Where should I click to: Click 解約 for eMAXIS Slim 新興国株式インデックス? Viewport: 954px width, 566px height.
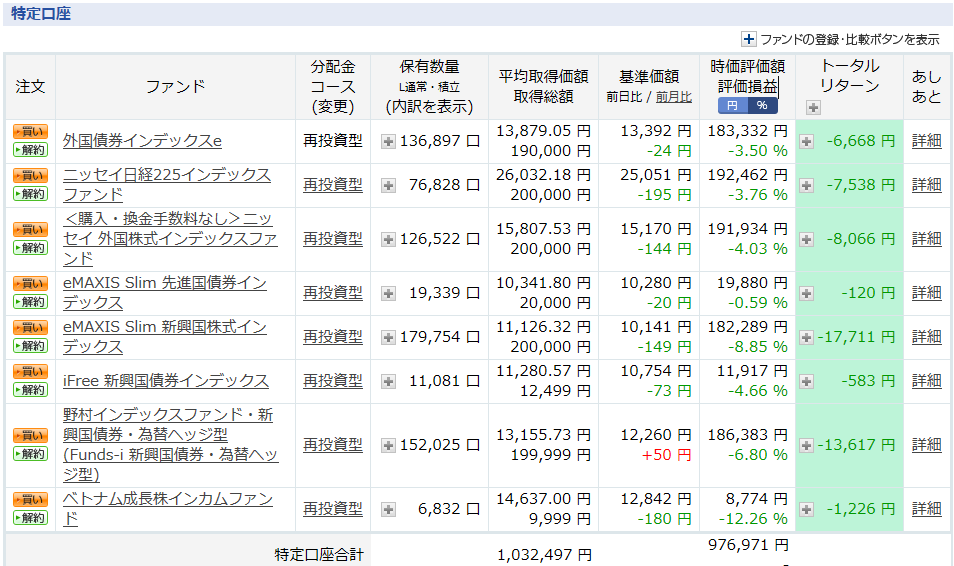(x=30, y=346)
